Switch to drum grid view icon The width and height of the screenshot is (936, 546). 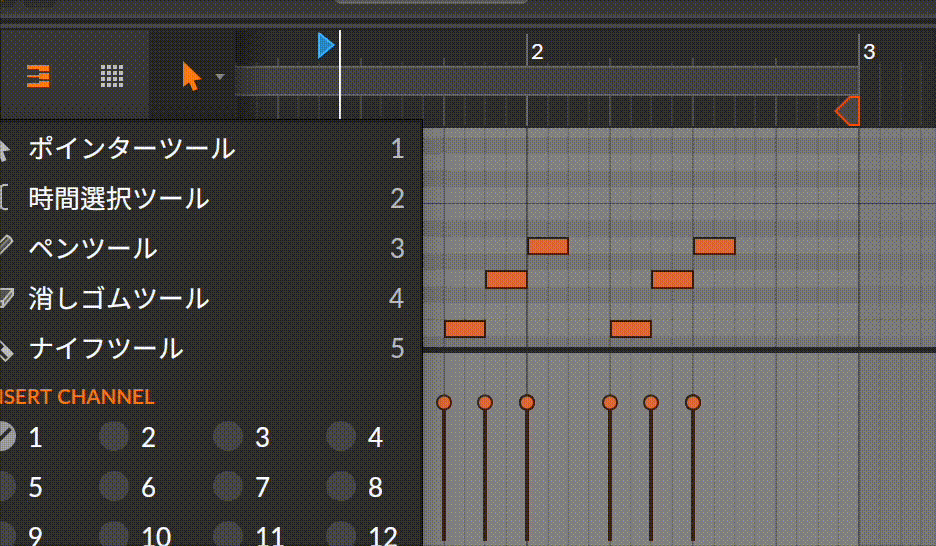(112, 76)
